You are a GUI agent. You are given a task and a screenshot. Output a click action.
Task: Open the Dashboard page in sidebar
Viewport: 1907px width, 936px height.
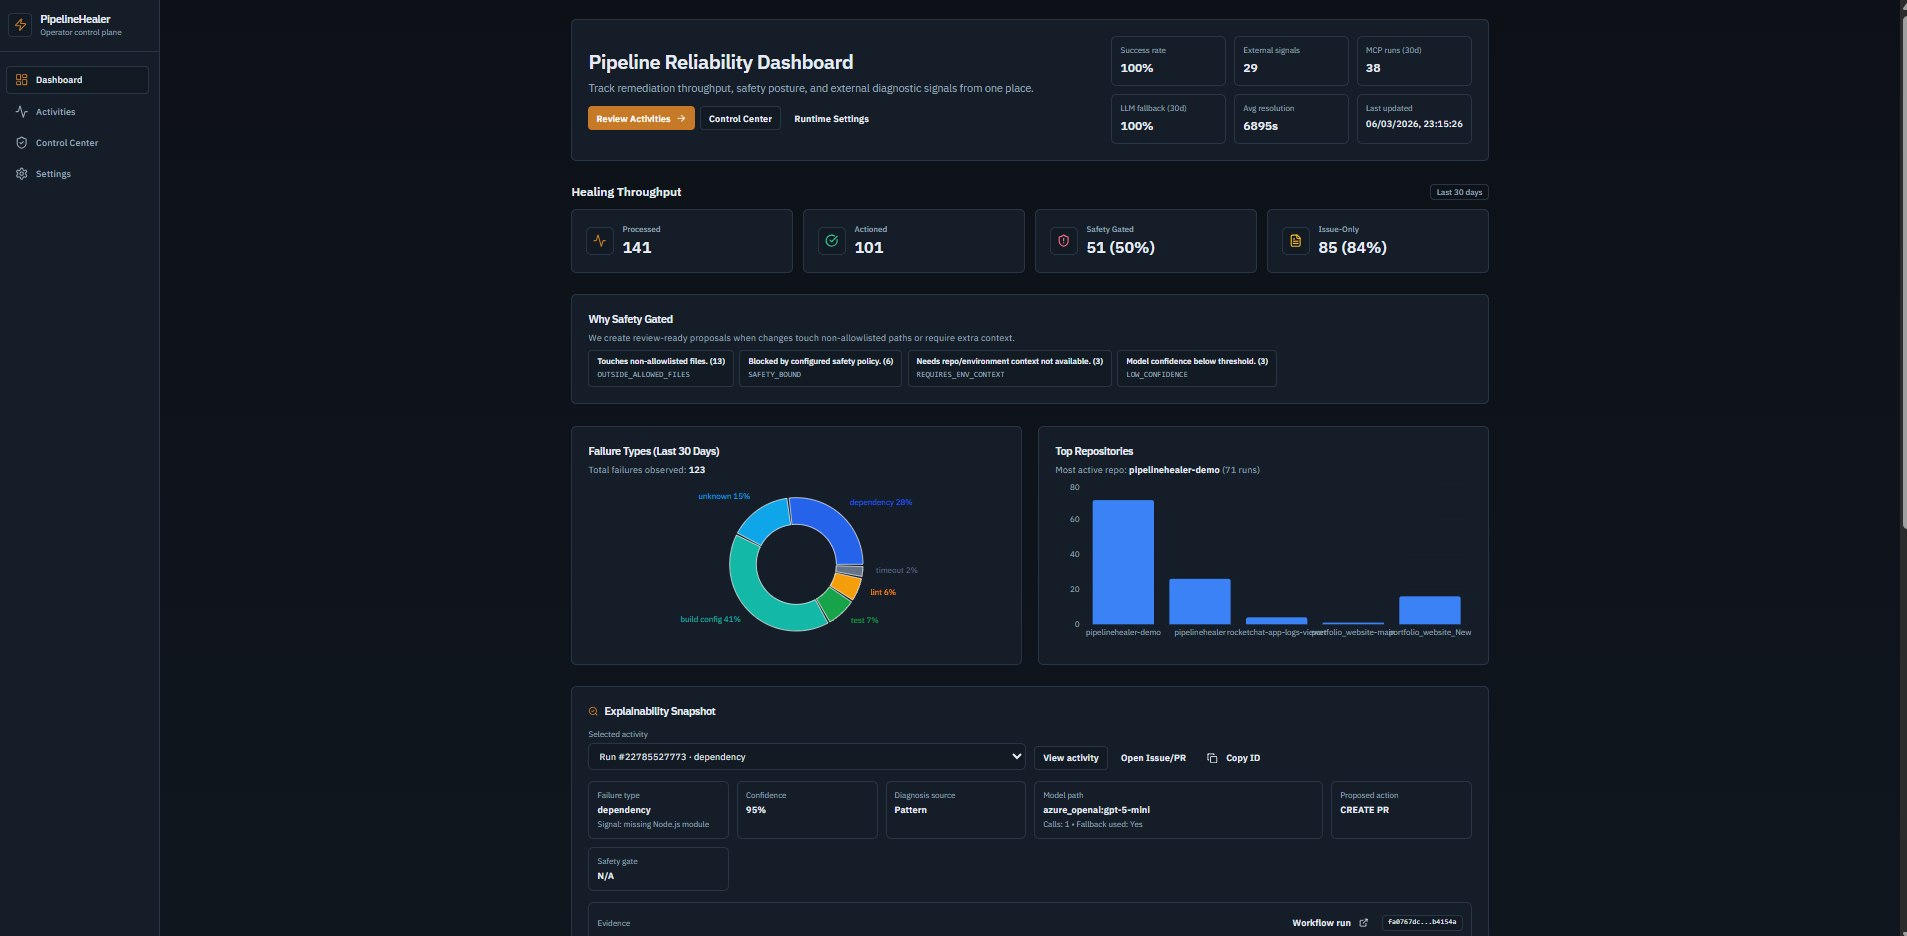pyautogui.click(x=77, y=80)
